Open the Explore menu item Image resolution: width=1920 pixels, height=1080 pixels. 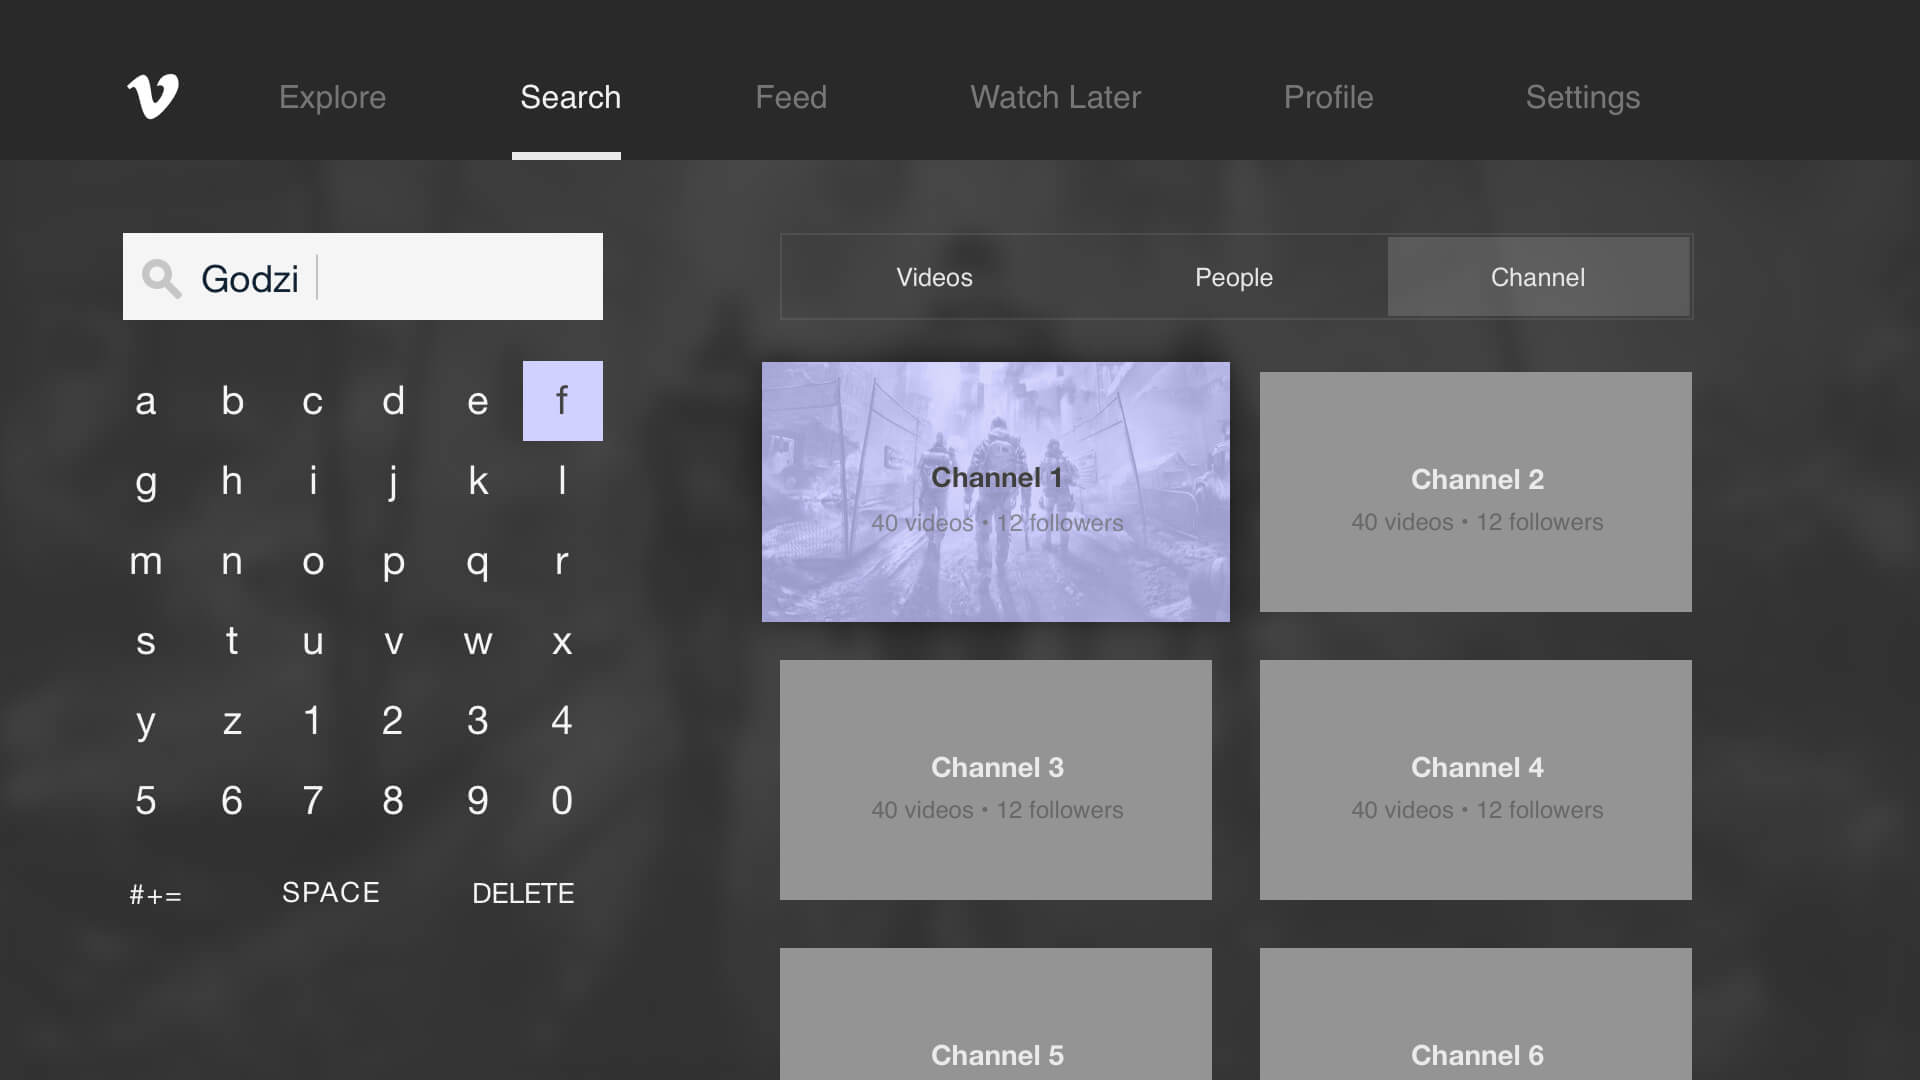[x=332, y=97]
